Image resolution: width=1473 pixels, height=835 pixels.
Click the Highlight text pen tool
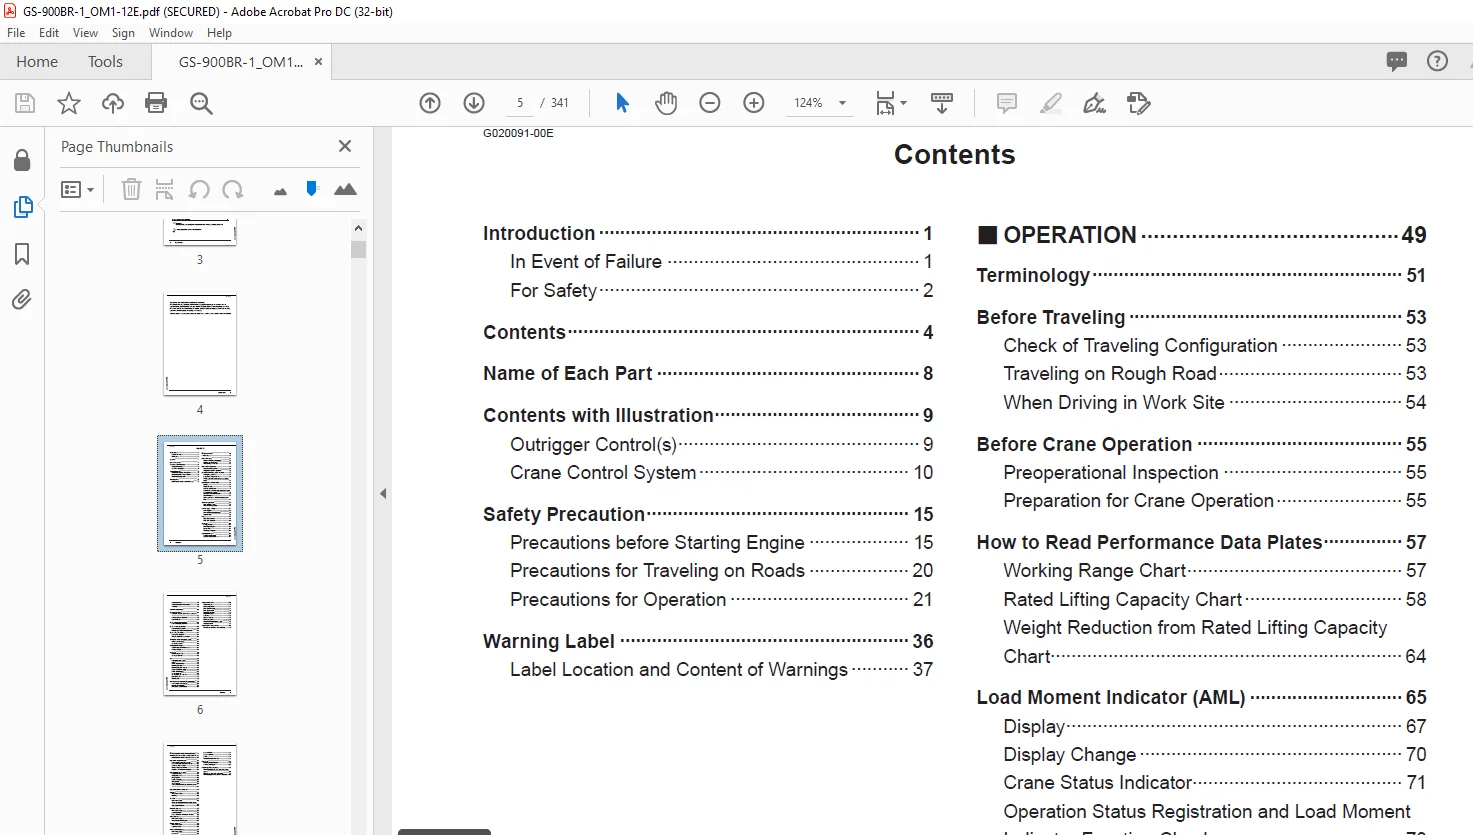(x=1051, y=103)
